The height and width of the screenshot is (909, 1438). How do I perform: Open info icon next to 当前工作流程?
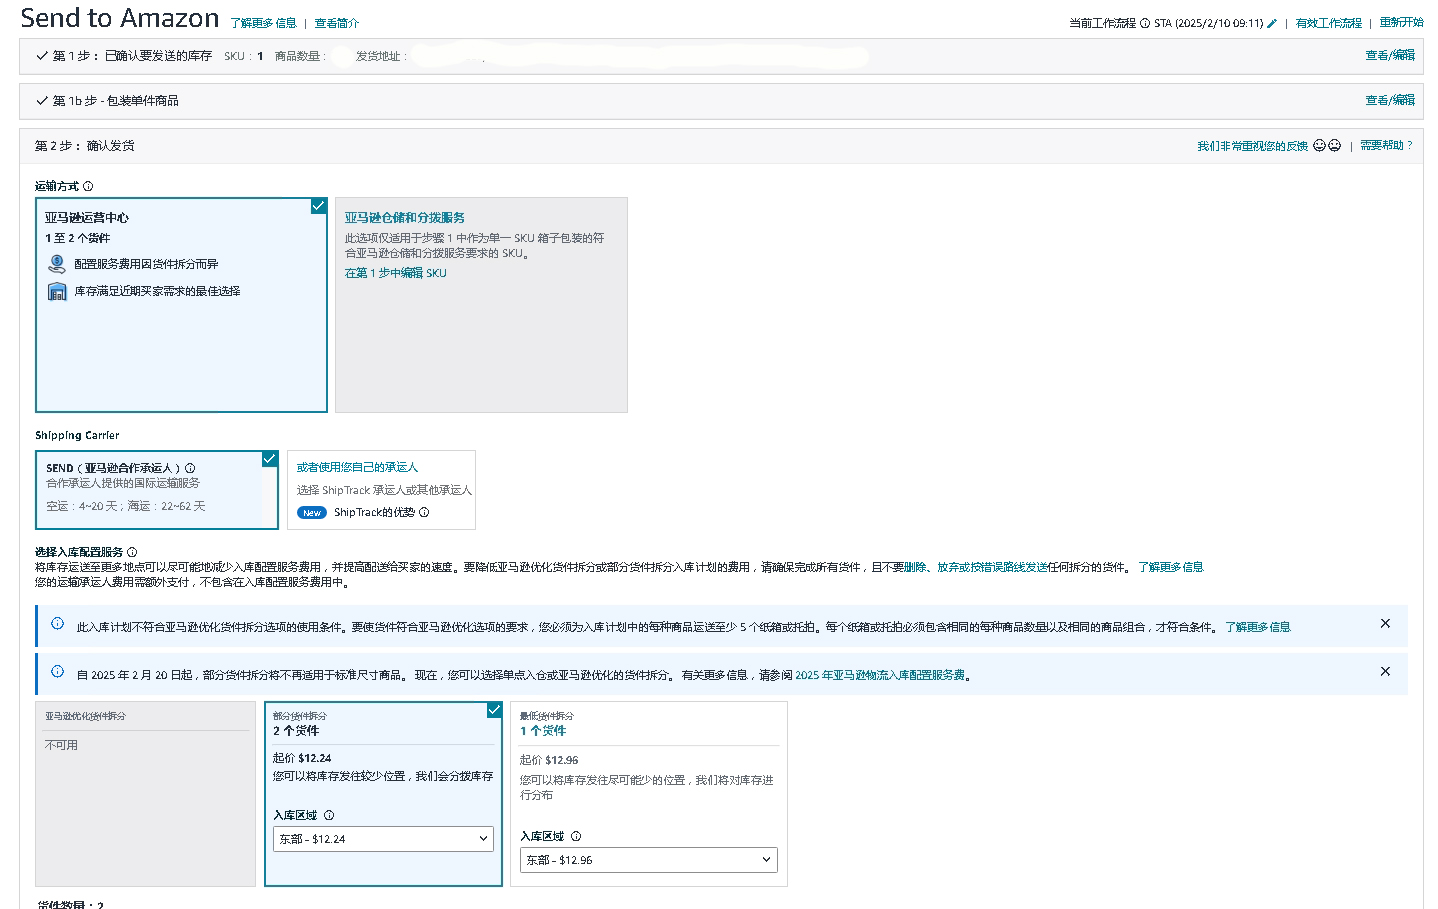pyautogui.click(x=1145, y=23)
